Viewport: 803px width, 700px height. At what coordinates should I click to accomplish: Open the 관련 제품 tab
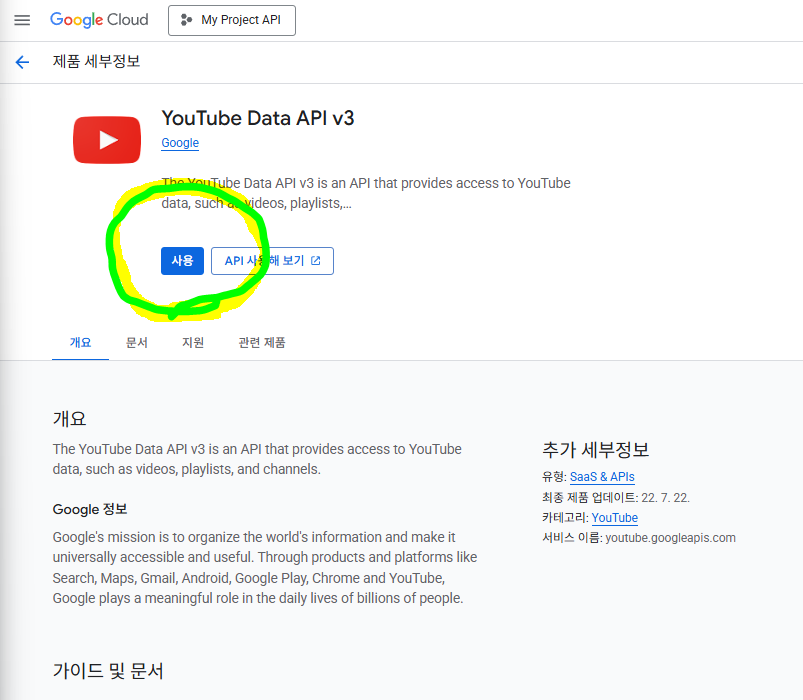click(262, 343)
